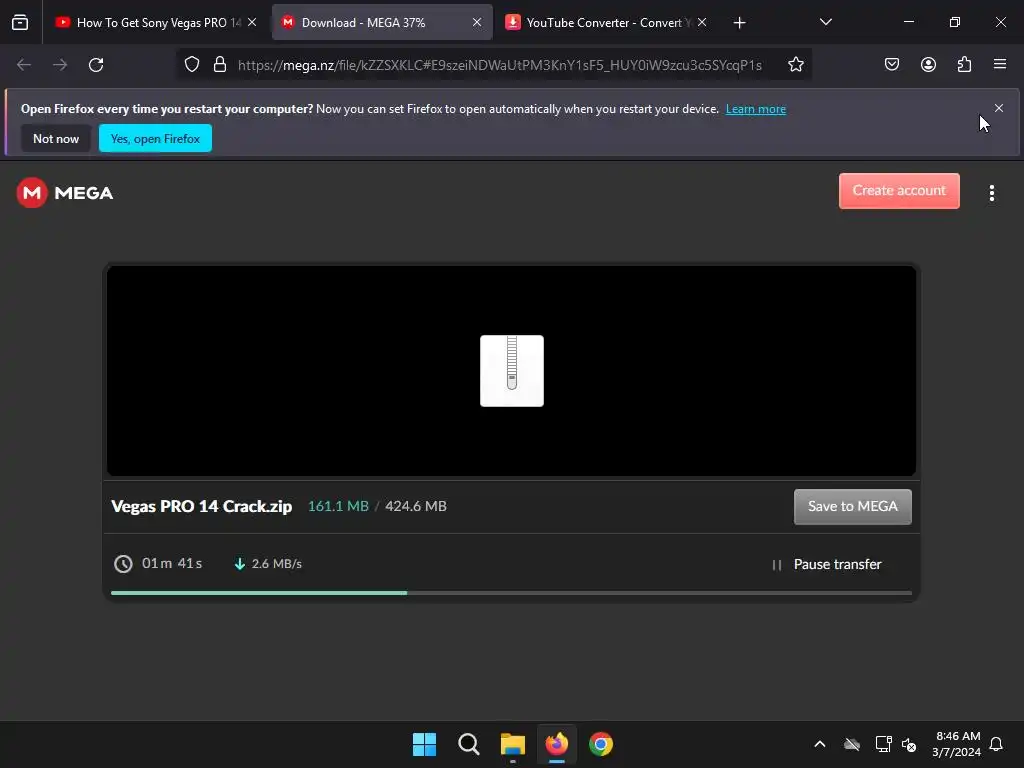1024x768 pixels.
Task: Open File Explorer from the taskbar
Action: 513,744
